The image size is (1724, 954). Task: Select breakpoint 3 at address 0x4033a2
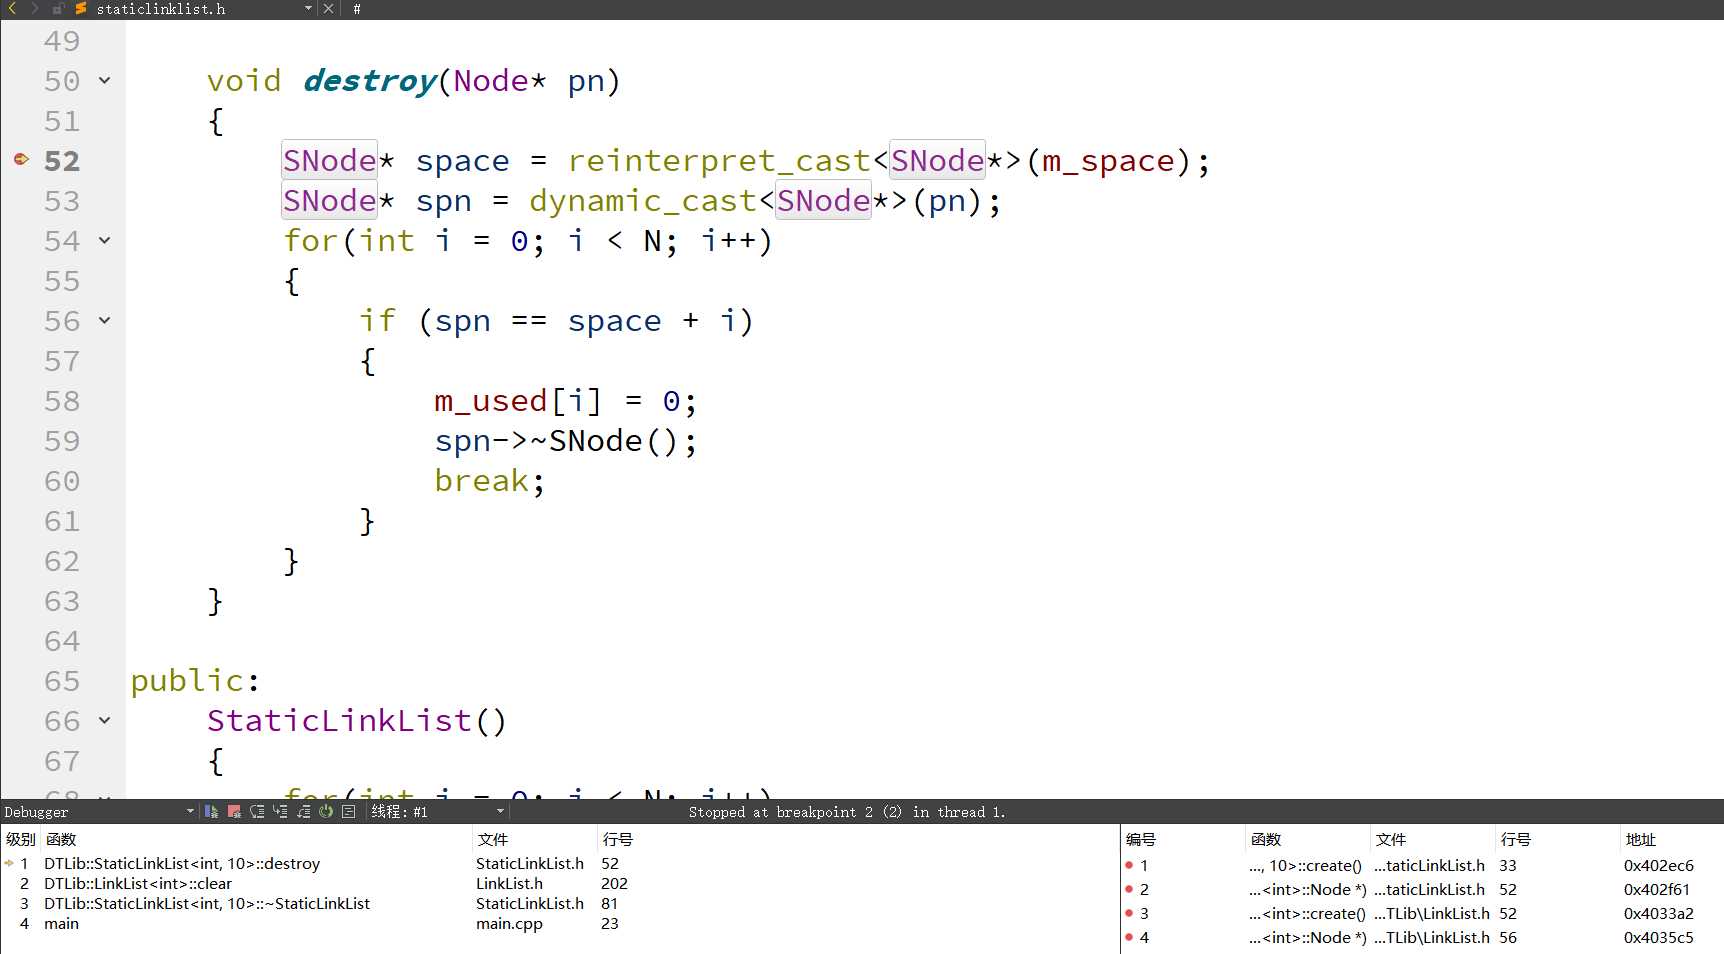(1420, 914)
